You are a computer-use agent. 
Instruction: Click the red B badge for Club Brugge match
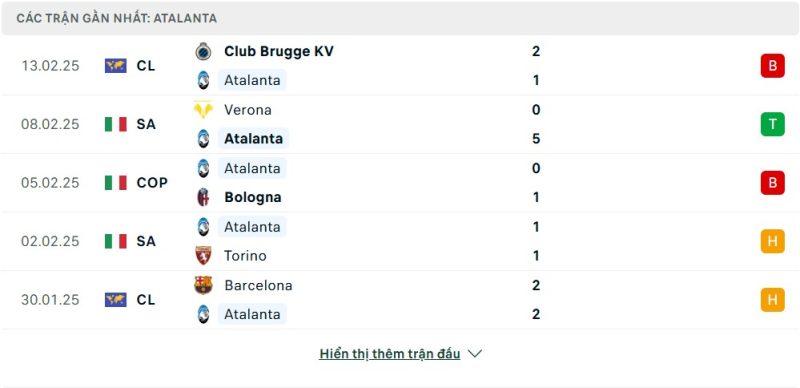(x=772, y=66)
